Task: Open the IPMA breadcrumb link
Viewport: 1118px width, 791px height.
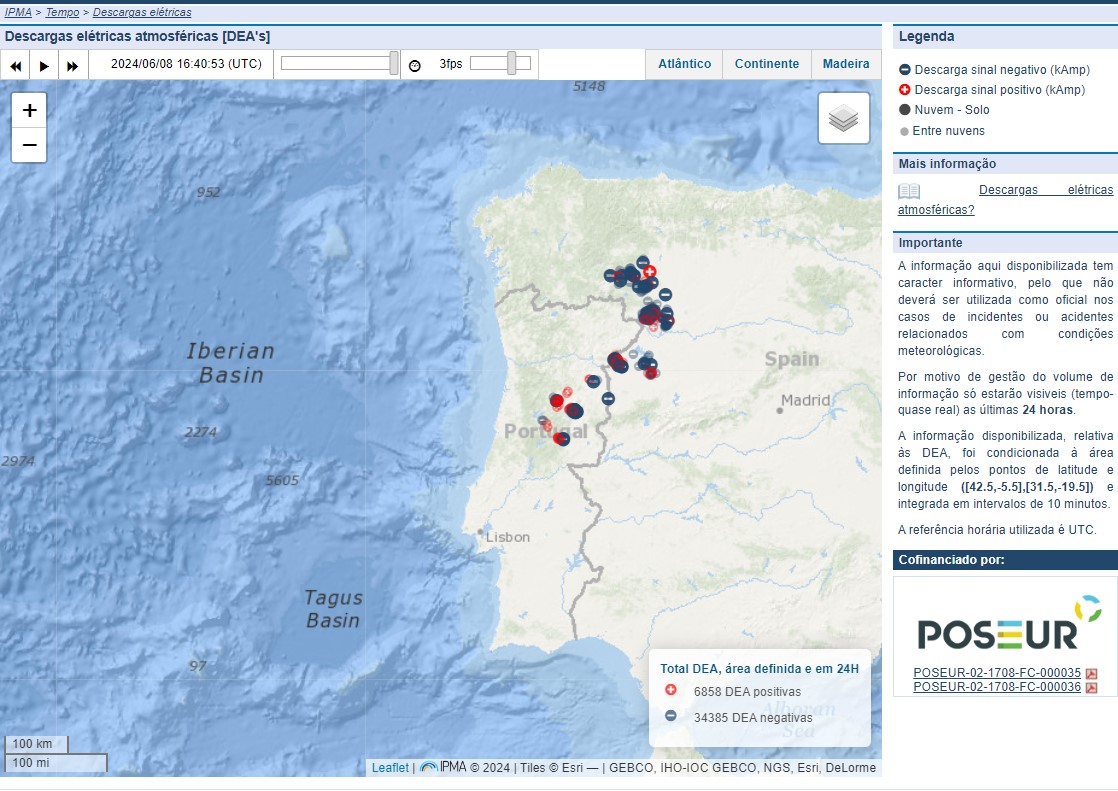Action: [x=18, y=13]
